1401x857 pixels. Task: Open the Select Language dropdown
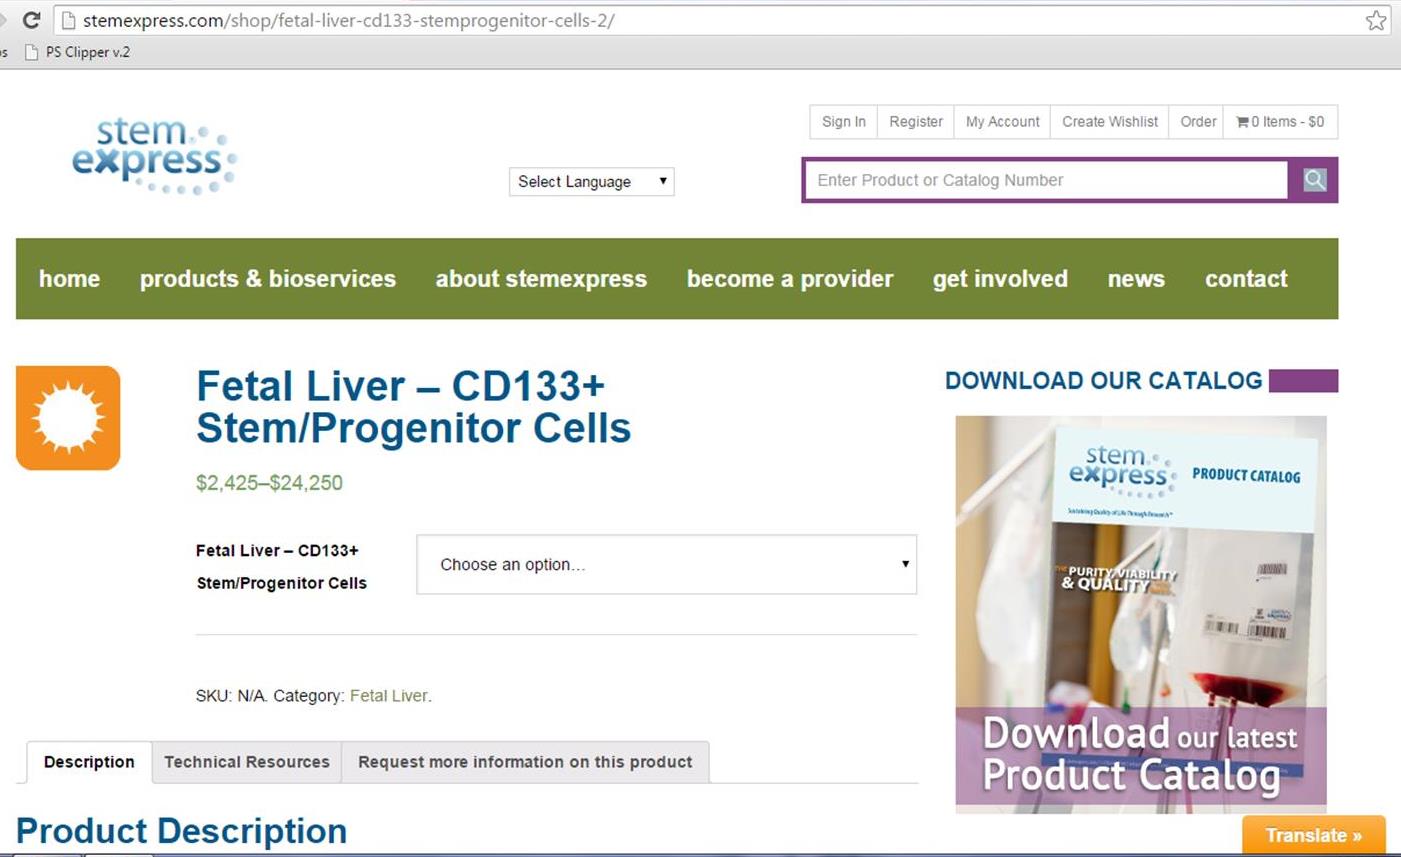coord(592,181)
